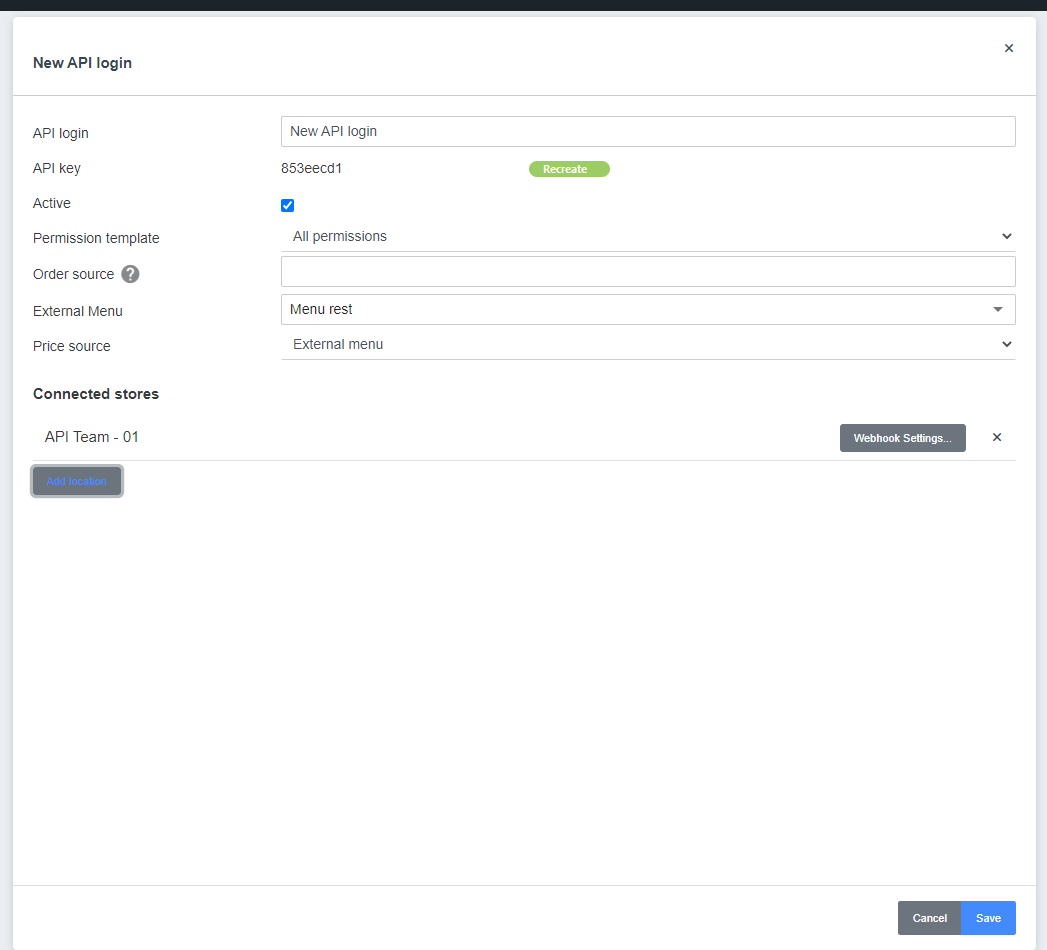Click the Connected stores heading
Image resolution: width=1047 pixels, height=950 pixels.
tap(96, 394)
